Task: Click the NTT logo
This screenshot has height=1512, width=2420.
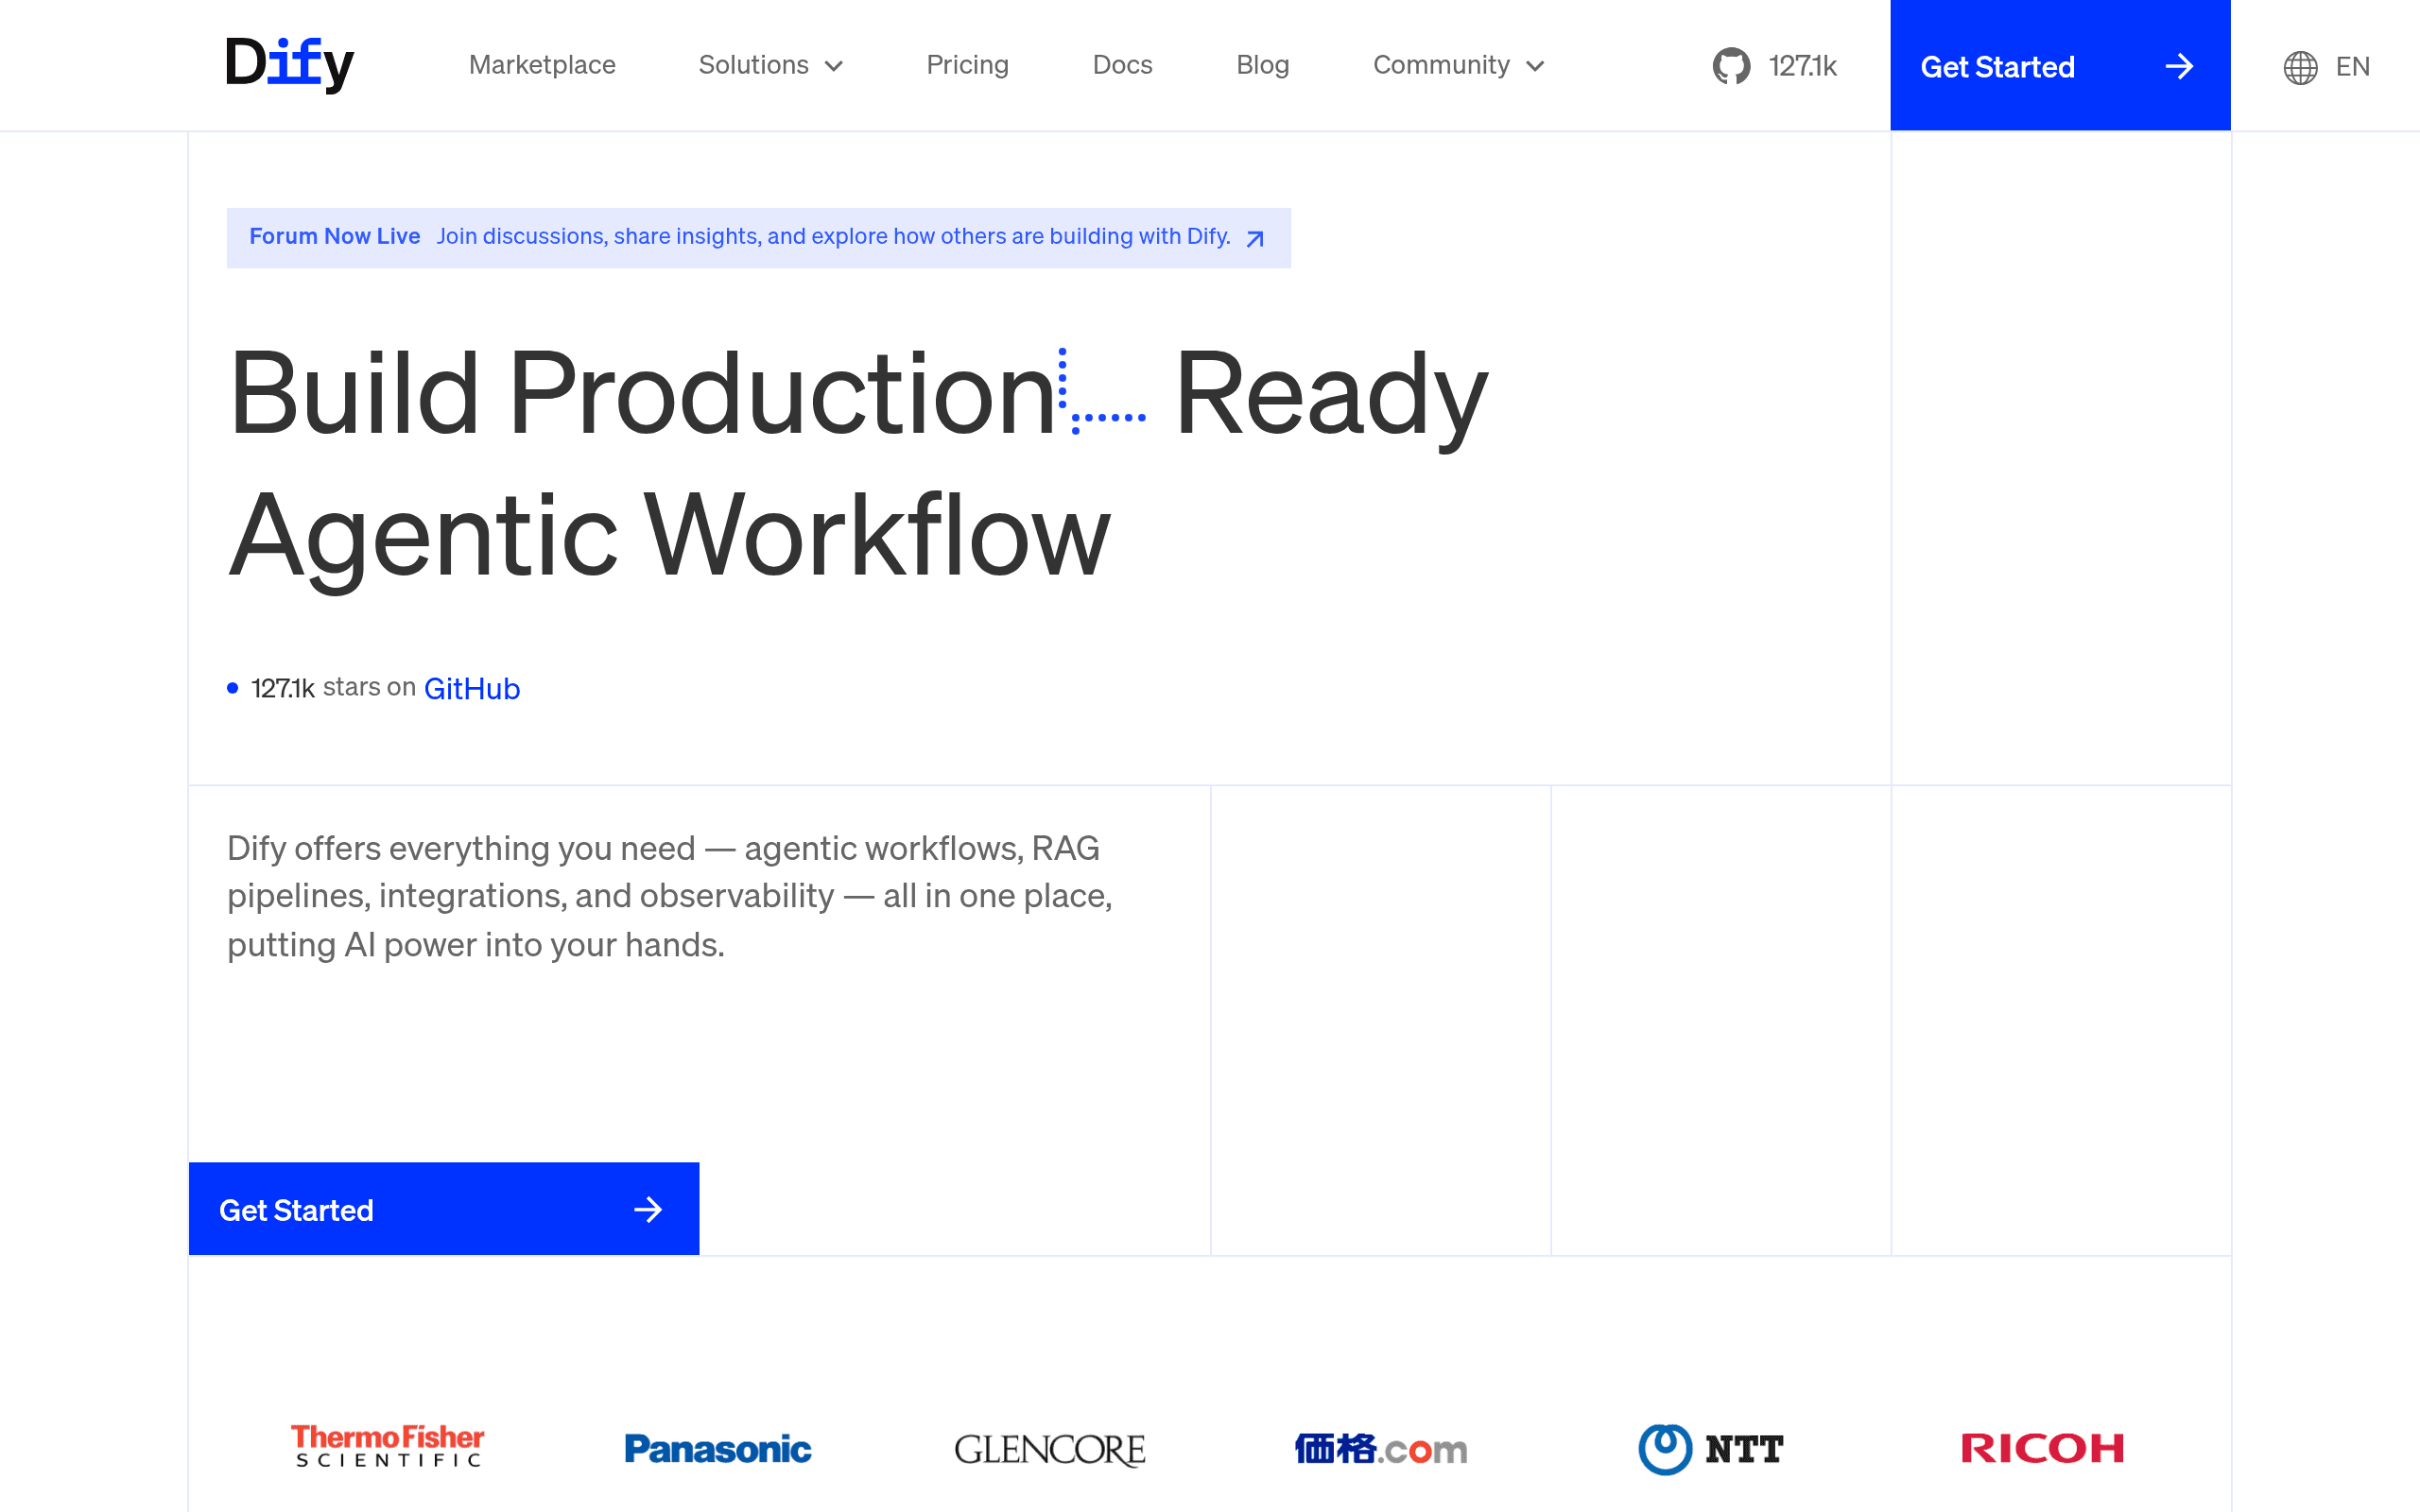Action: [1711, 1449]
